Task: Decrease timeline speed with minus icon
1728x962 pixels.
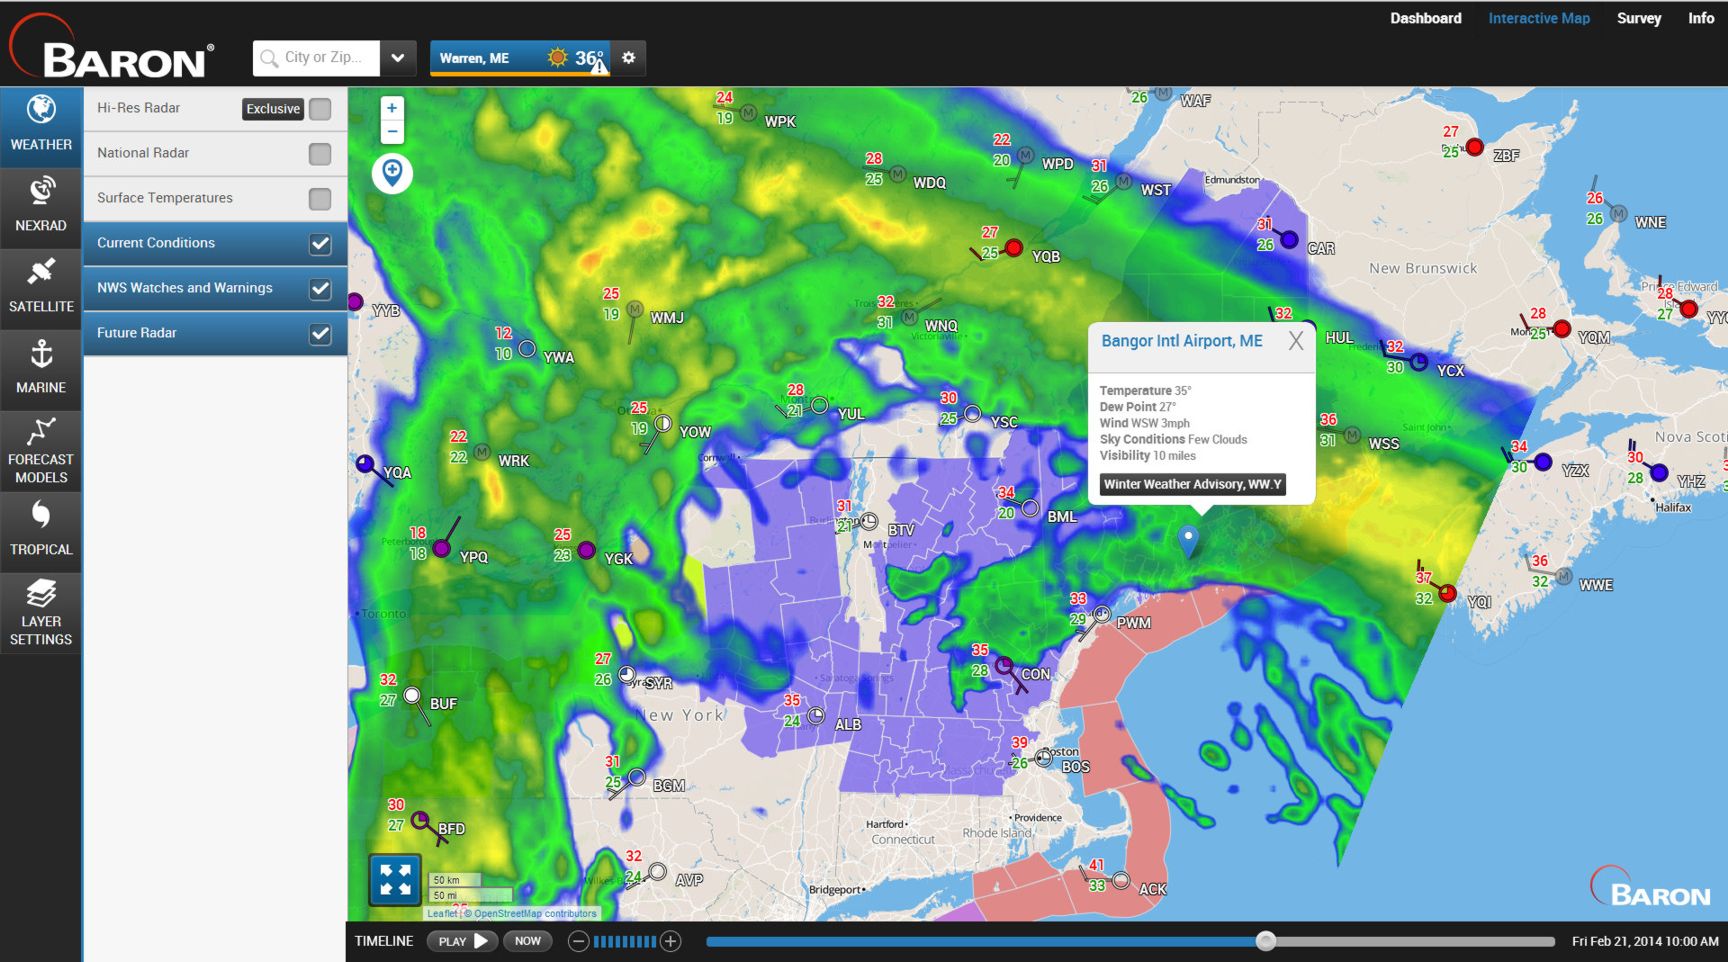Action: [578, 941]
